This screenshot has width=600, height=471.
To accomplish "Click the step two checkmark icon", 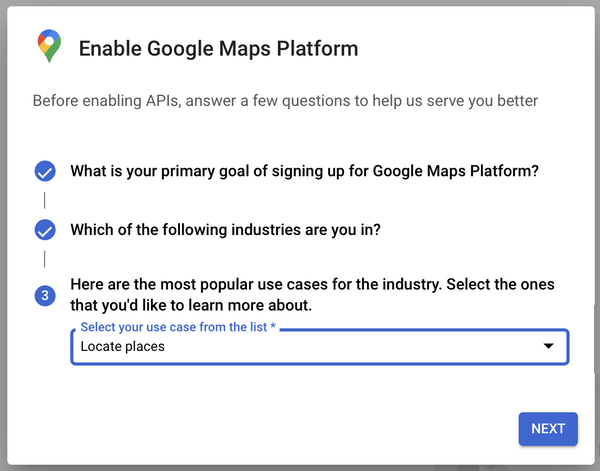I will 45,230.
